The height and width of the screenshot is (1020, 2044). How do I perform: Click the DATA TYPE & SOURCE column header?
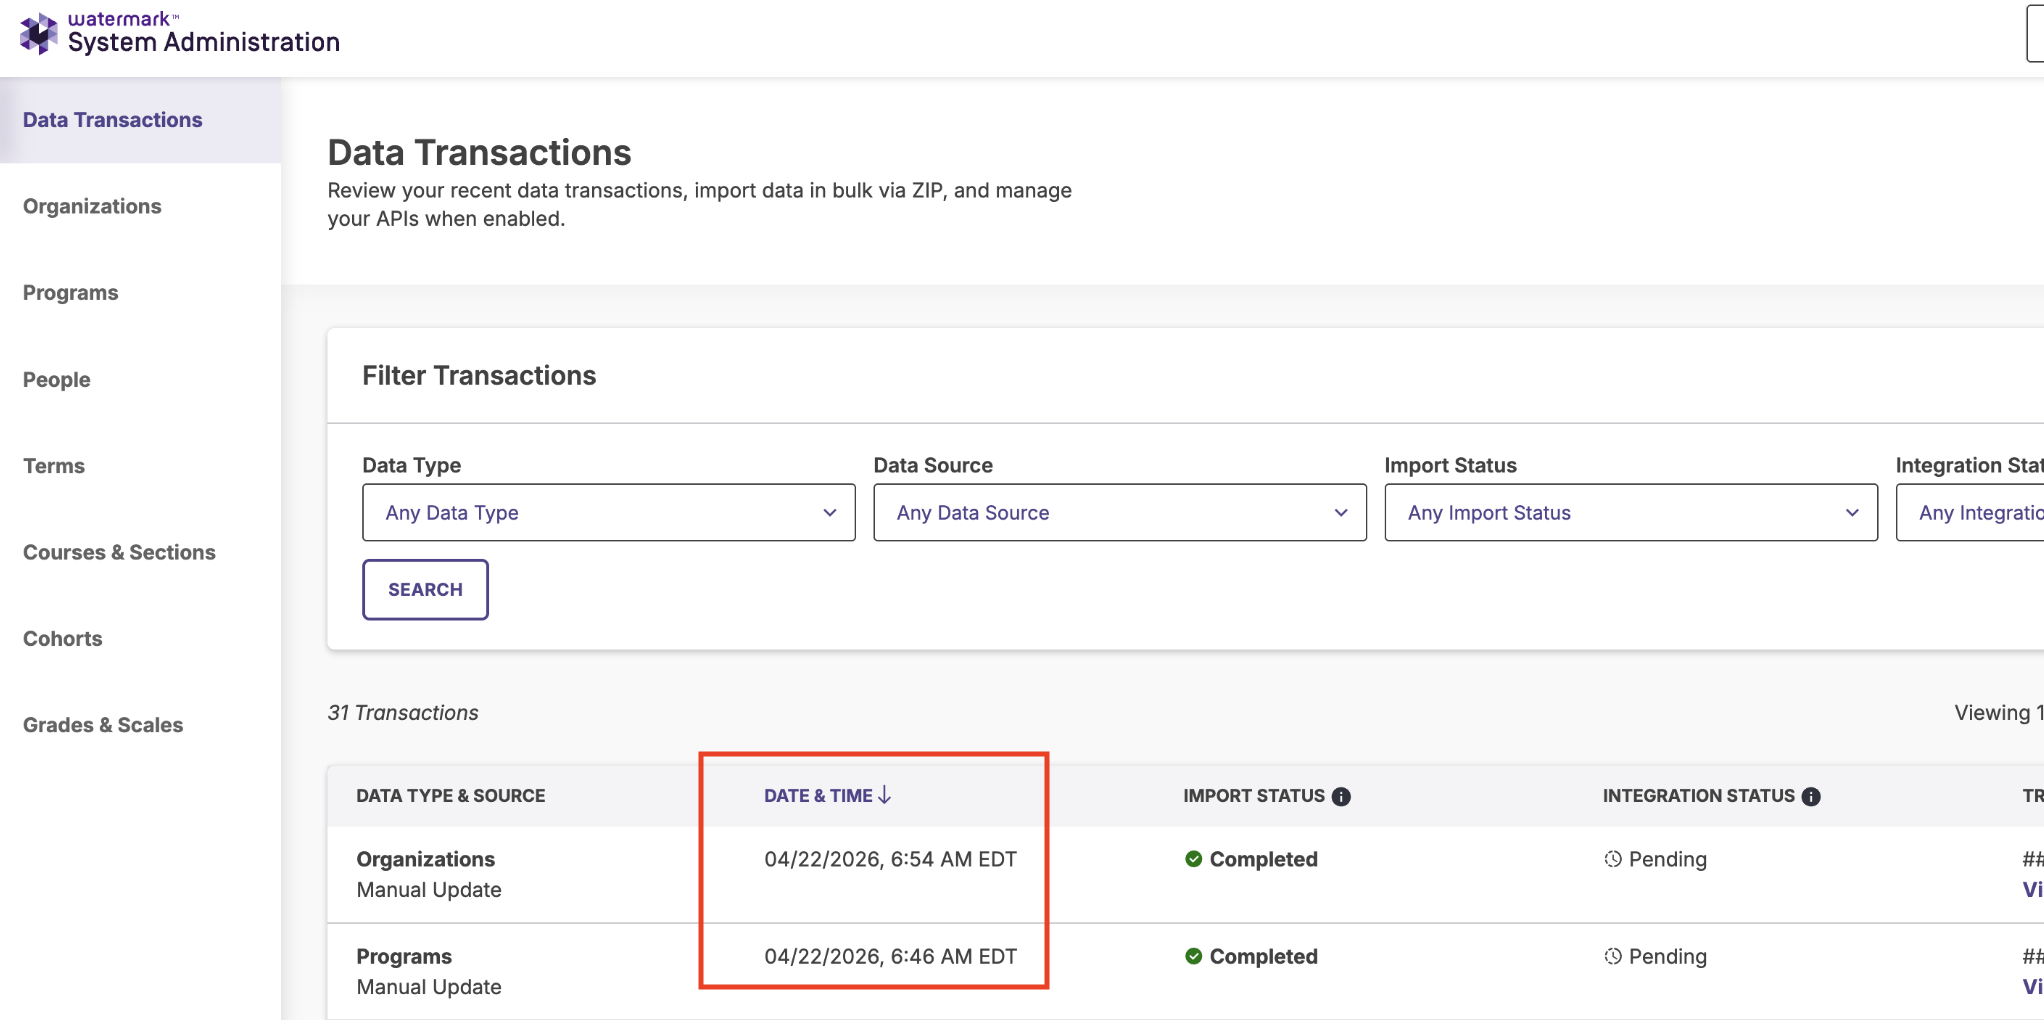(x=451, y=796)
